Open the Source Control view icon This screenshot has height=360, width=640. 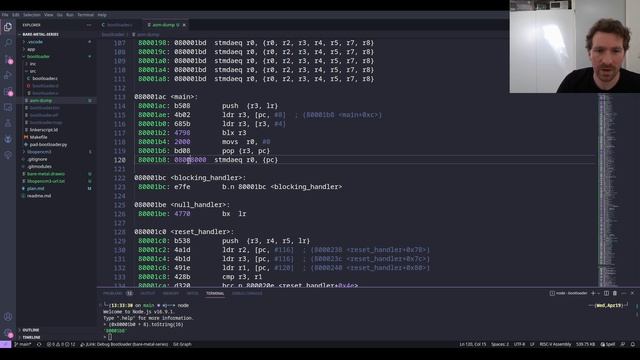(x=8, y=59)
